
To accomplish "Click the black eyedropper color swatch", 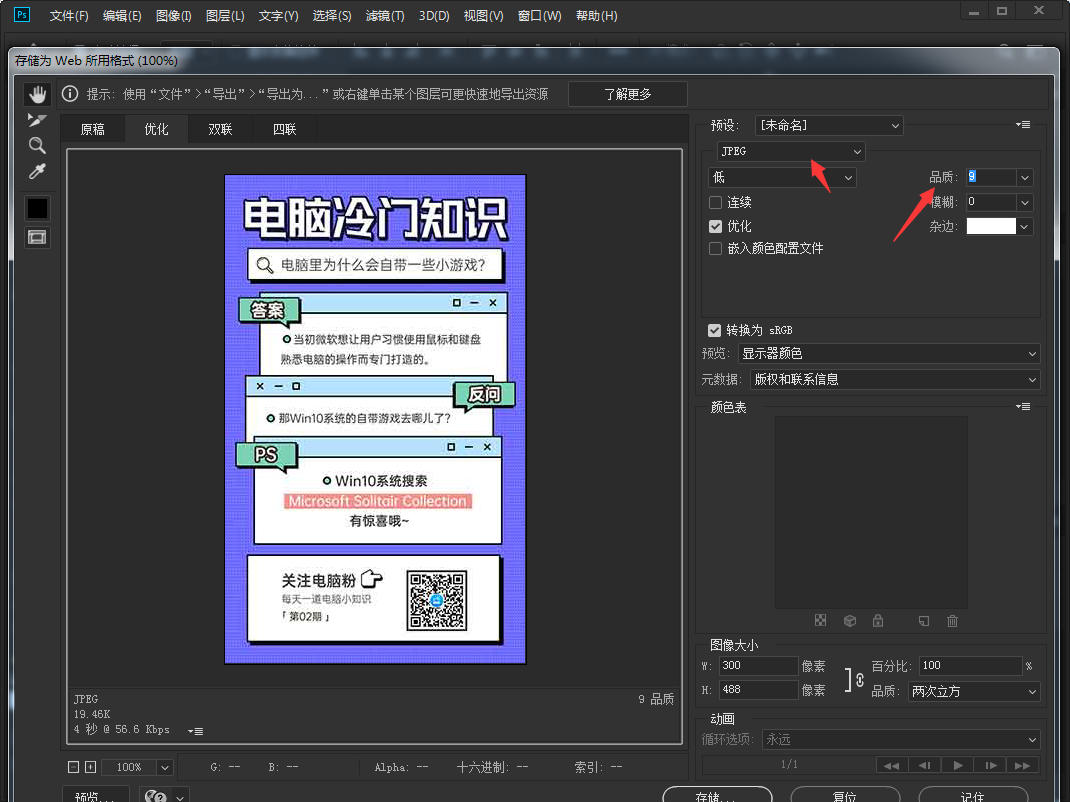I will coord(37,208).
